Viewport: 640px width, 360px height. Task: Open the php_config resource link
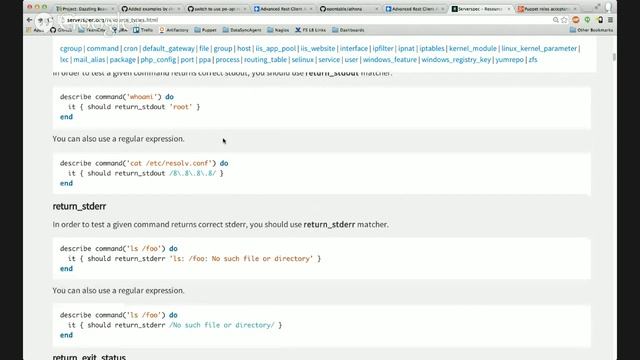[x=158, y=59]
